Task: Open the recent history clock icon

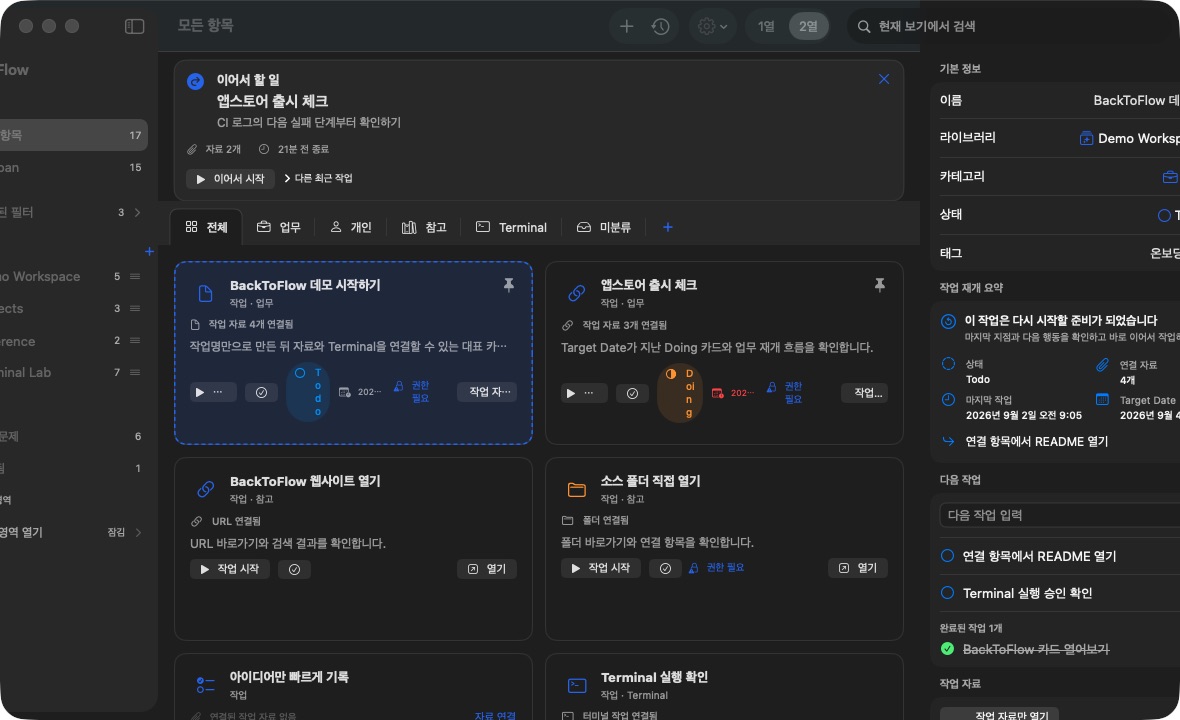Action: tap(661, 26)
